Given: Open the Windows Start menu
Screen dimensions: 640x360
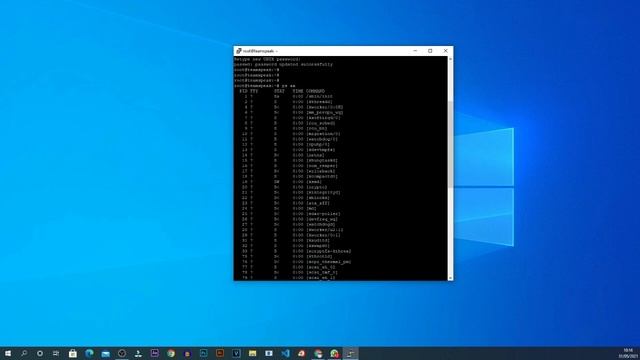Looking at the screenshot, I should pos(8,353).
